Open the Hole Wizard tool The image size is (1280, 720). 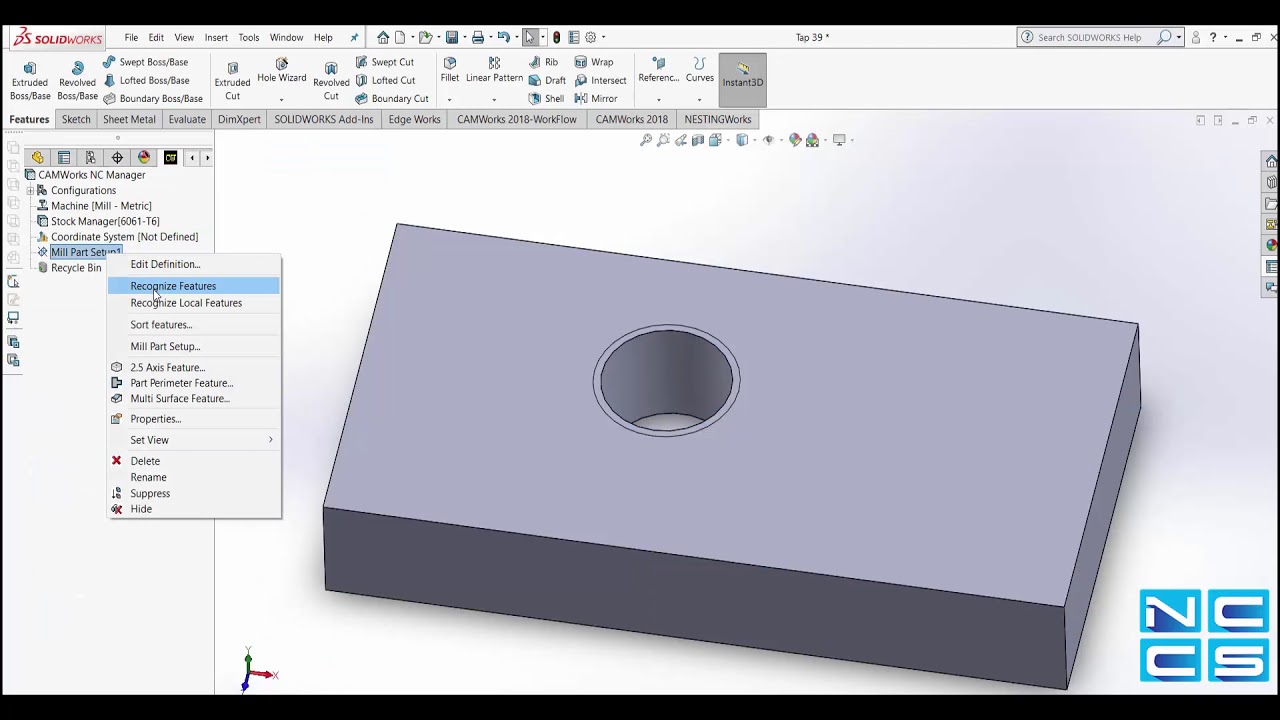[x=282, y=70]
